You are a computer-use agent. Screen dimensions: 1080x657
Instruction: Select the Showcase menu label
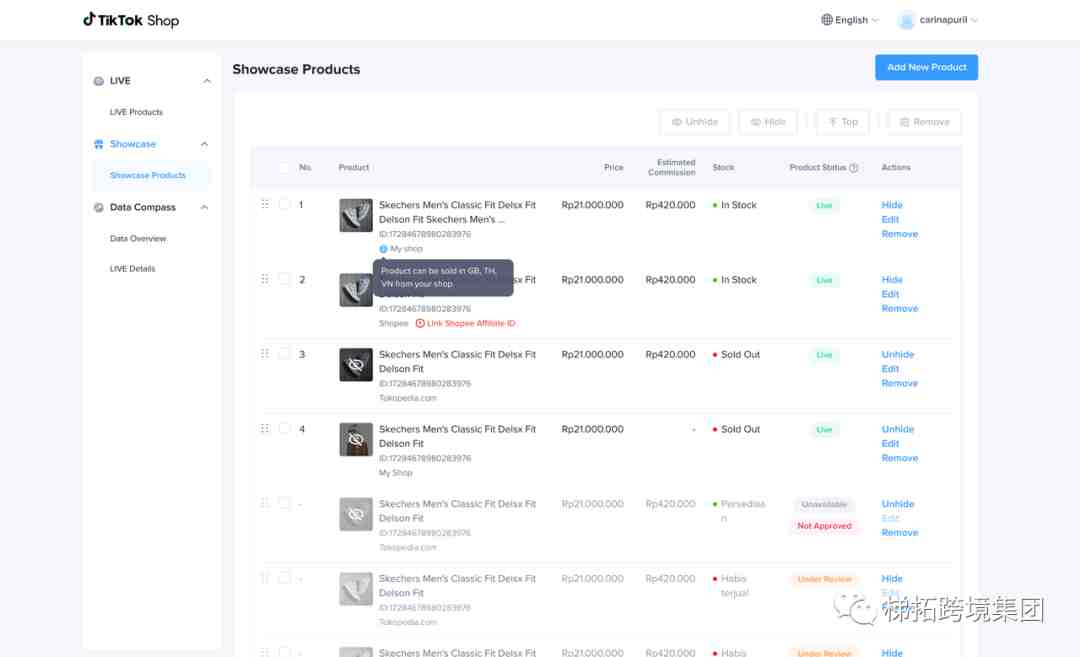pos(133,144)
